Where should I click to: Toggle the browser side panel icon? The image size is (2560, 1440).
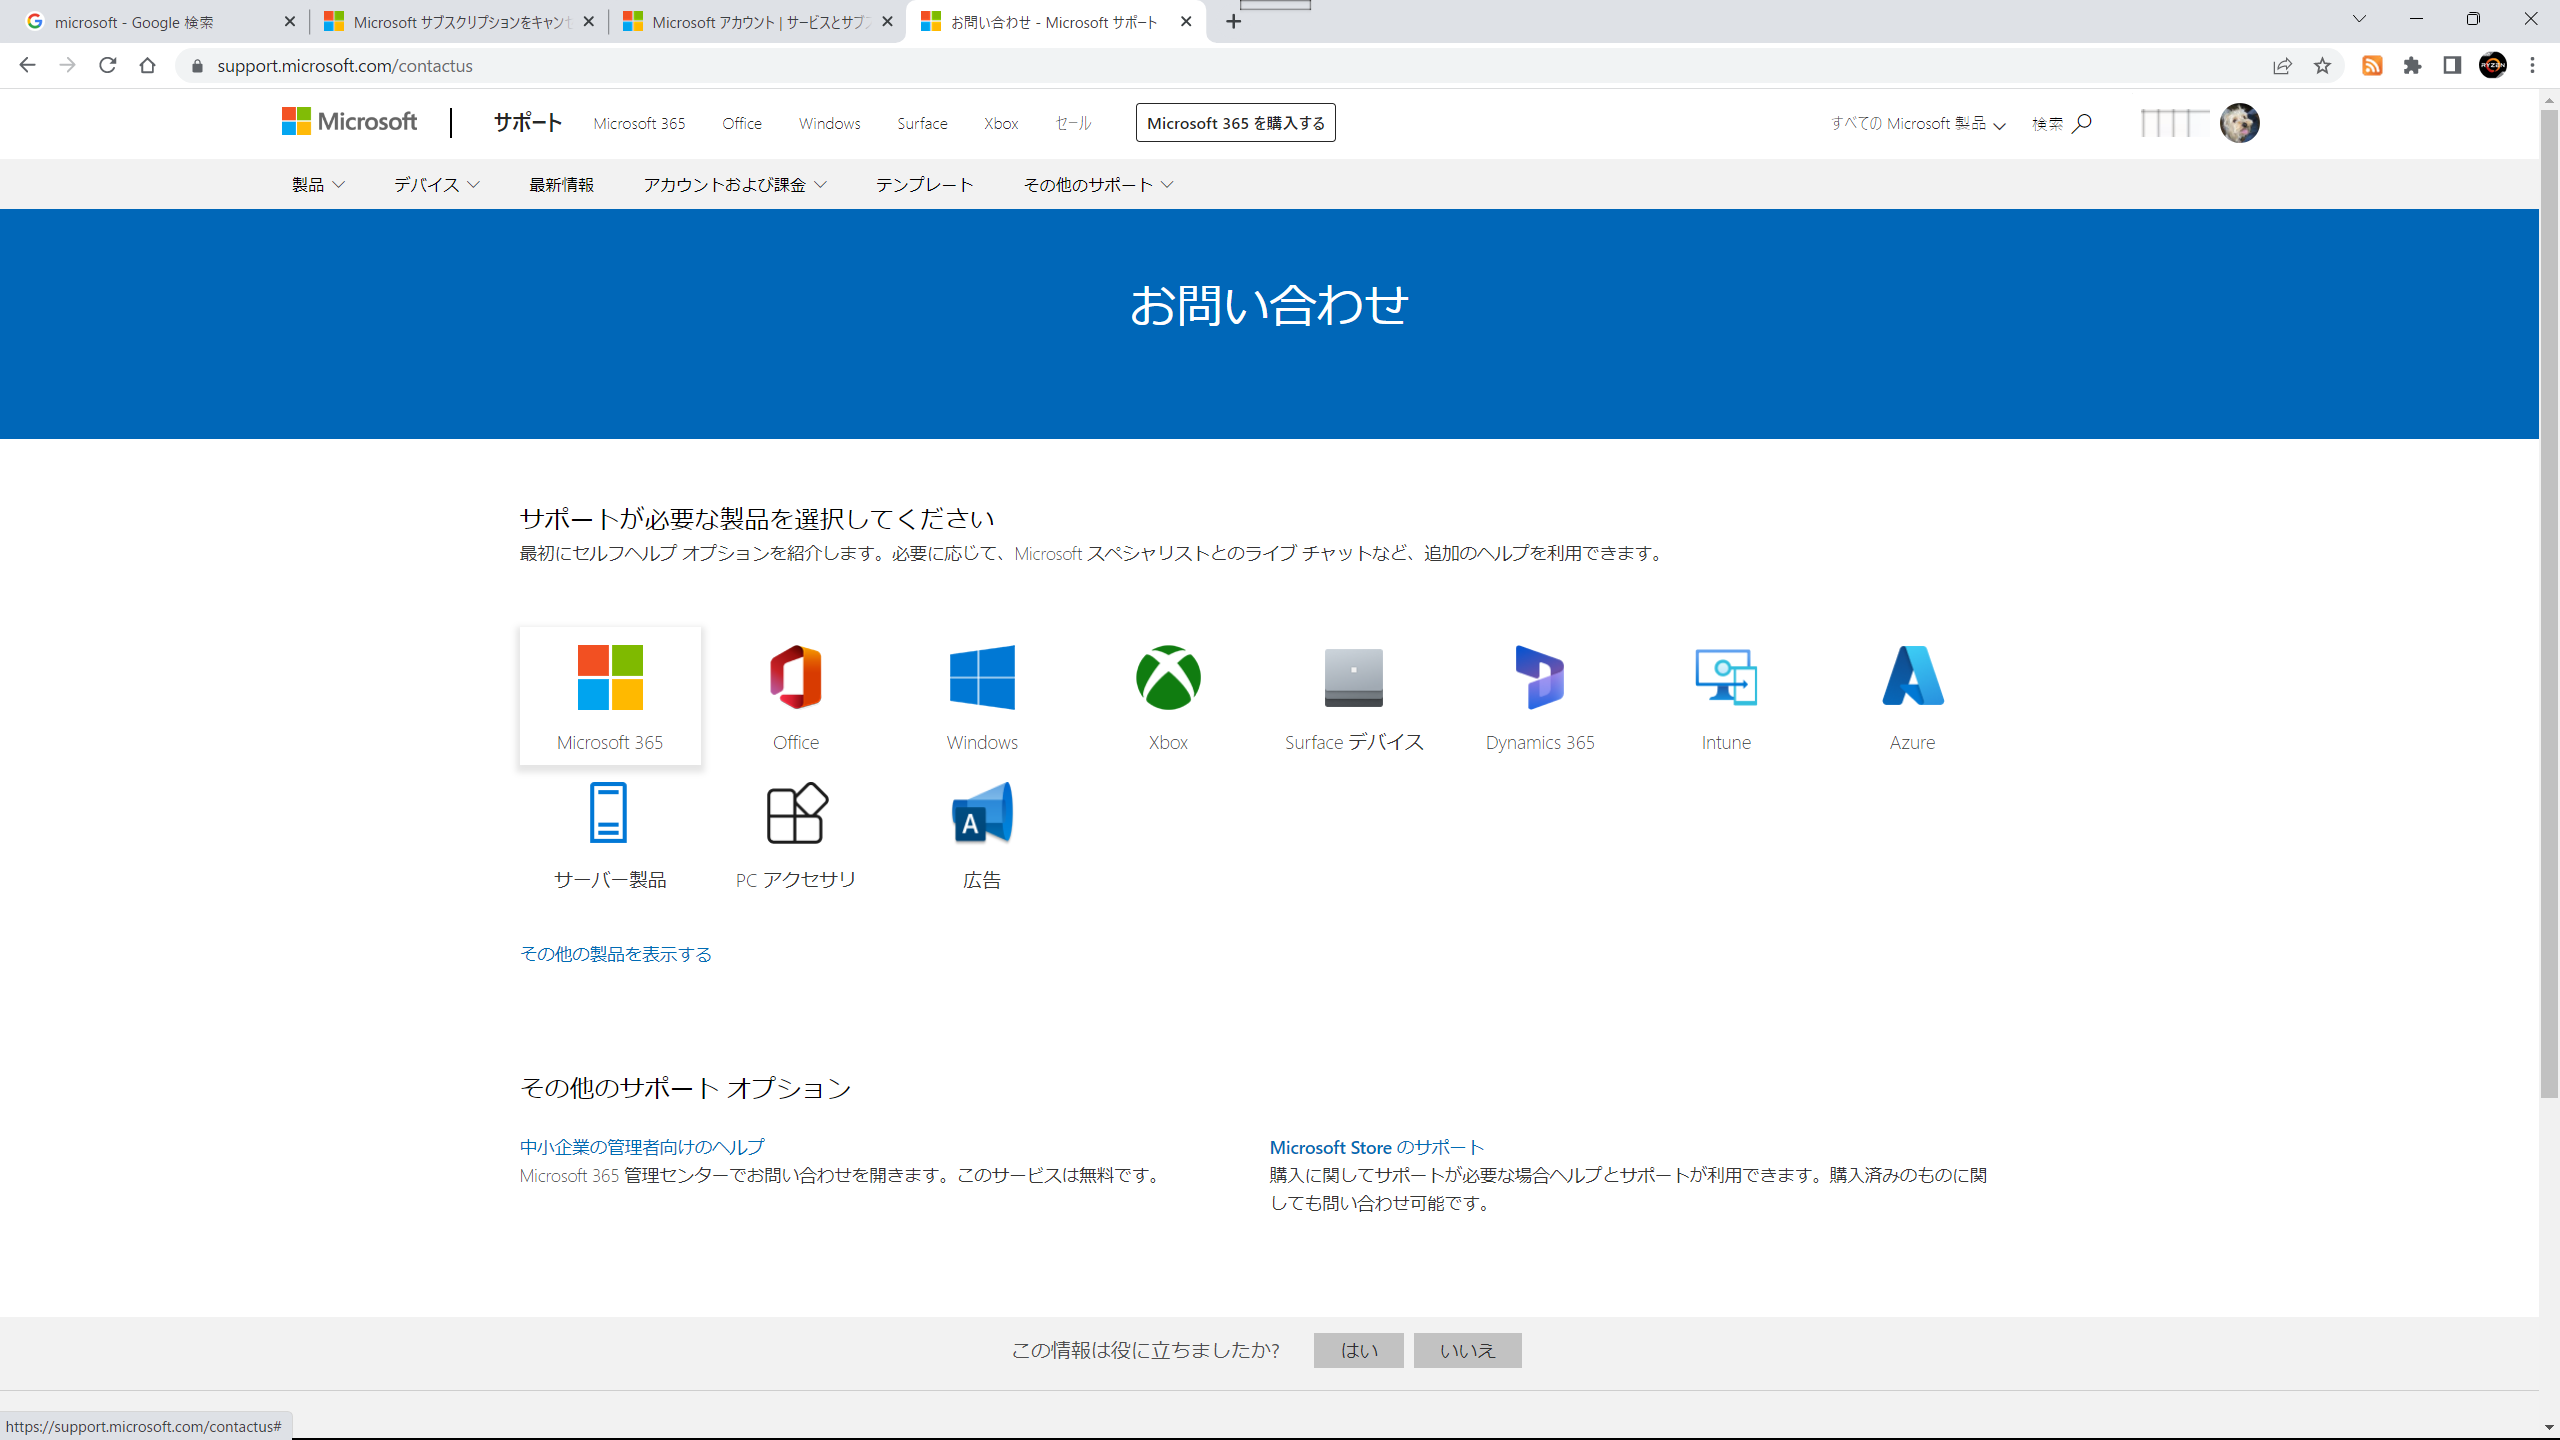(2452, 65)
